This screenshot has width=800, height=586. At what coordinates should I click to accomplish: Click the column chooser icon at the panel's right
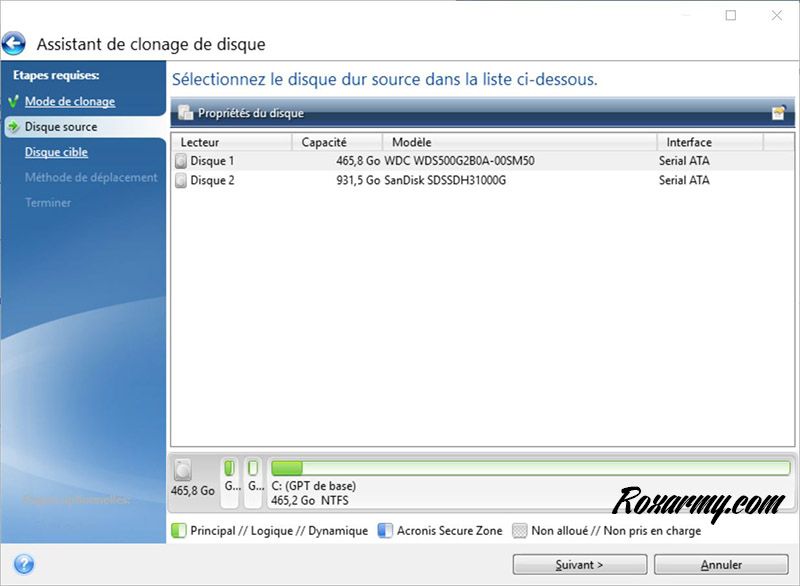[x=778, y=113]
